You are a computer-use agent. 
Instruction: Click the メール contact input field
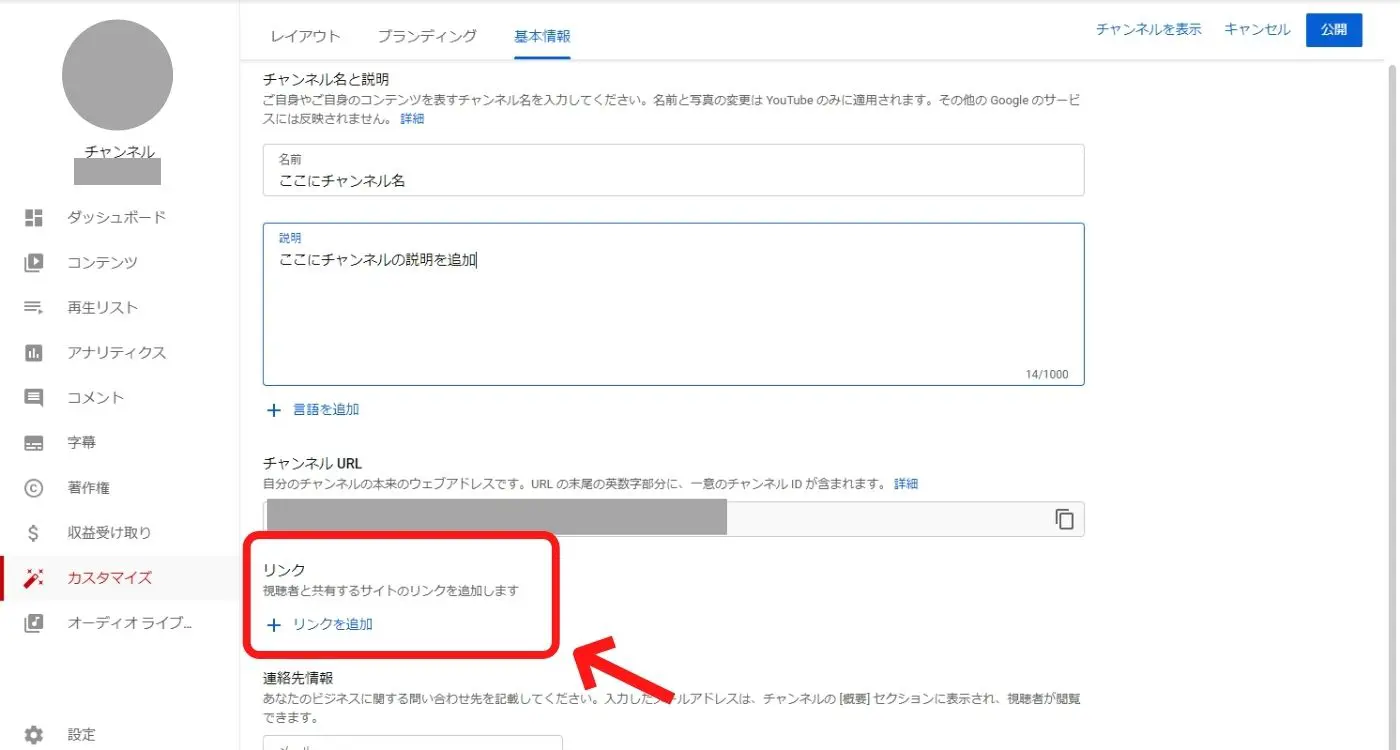(x=413, y=743)
